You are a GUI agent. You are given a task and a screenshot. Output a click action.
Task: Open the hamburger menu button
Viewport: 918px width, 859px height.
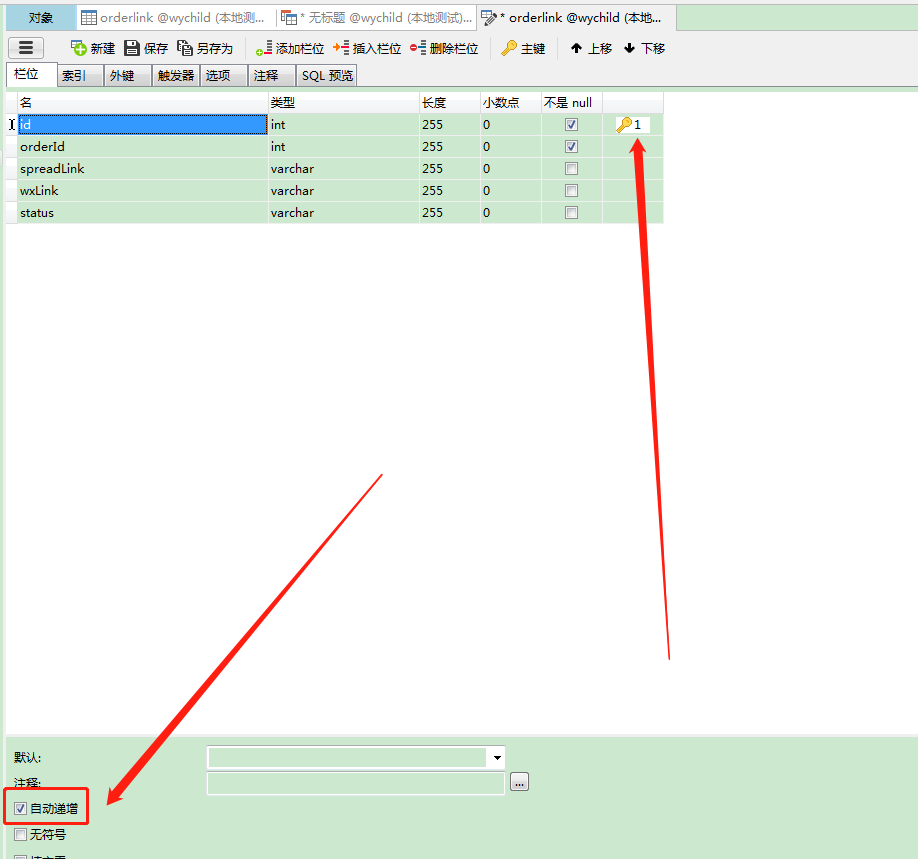(x=26, y=47)
